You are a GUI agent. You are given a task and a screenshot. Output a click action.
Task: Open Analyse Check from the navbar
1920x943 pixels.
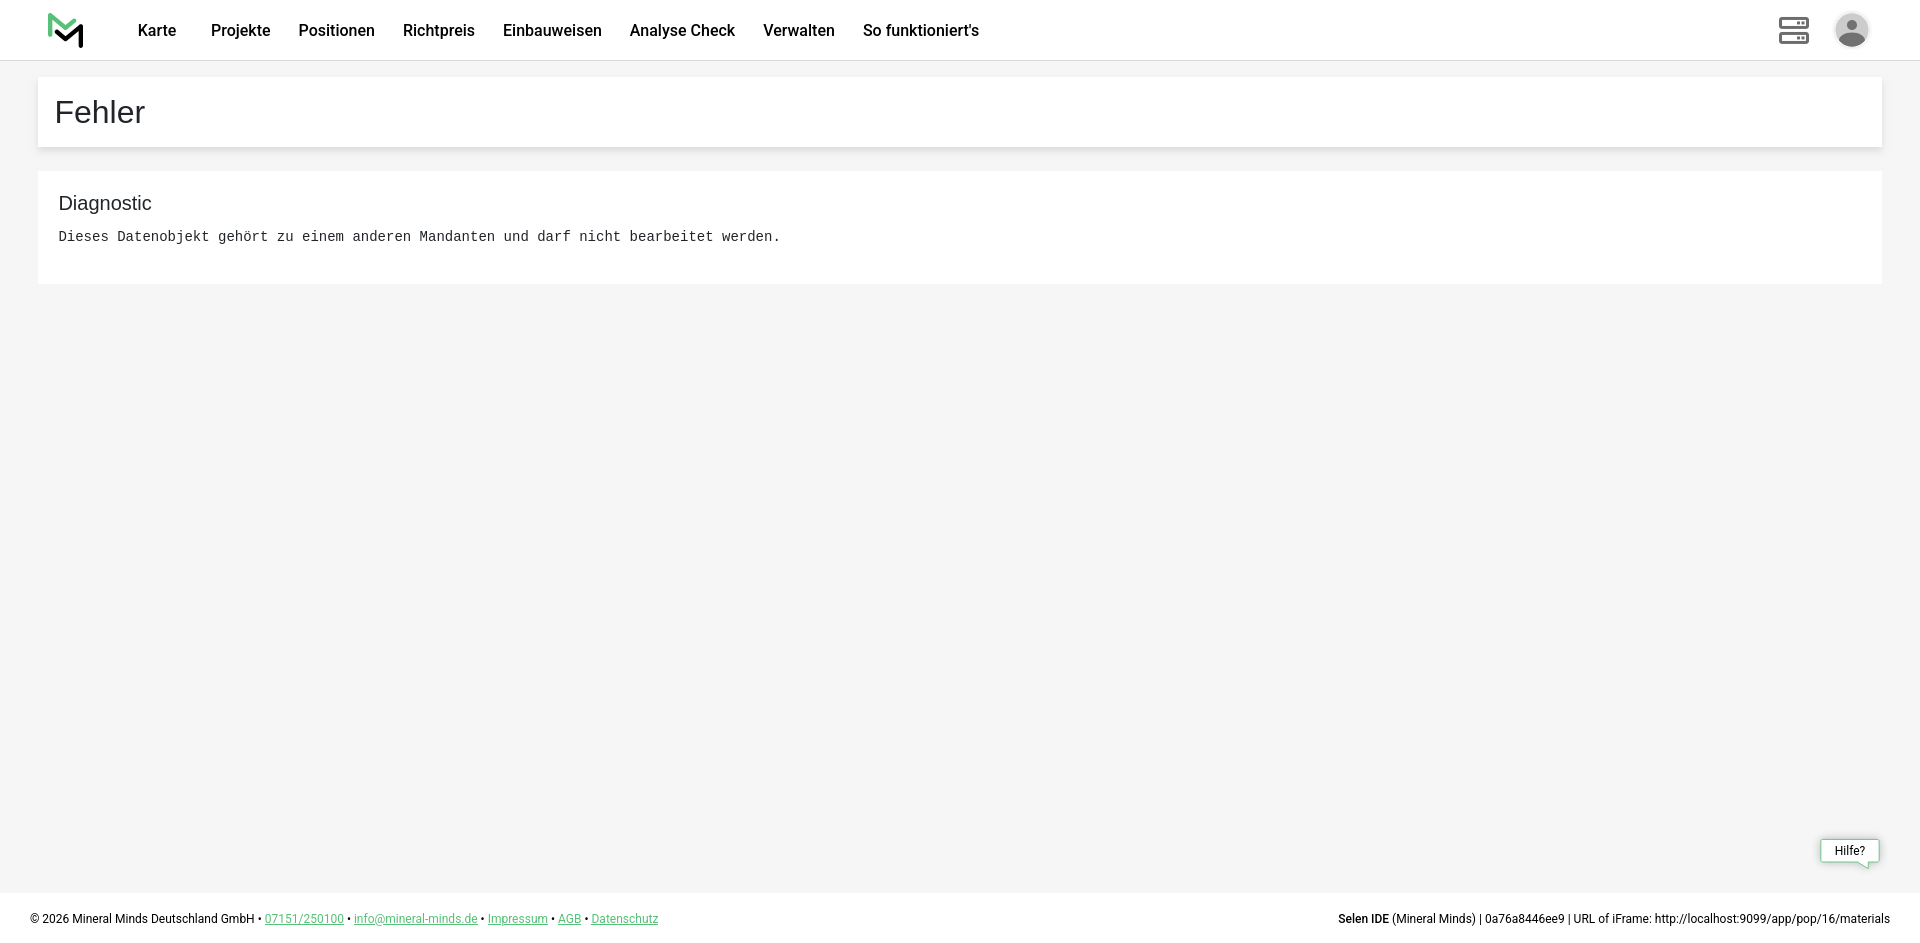[682, 31]
